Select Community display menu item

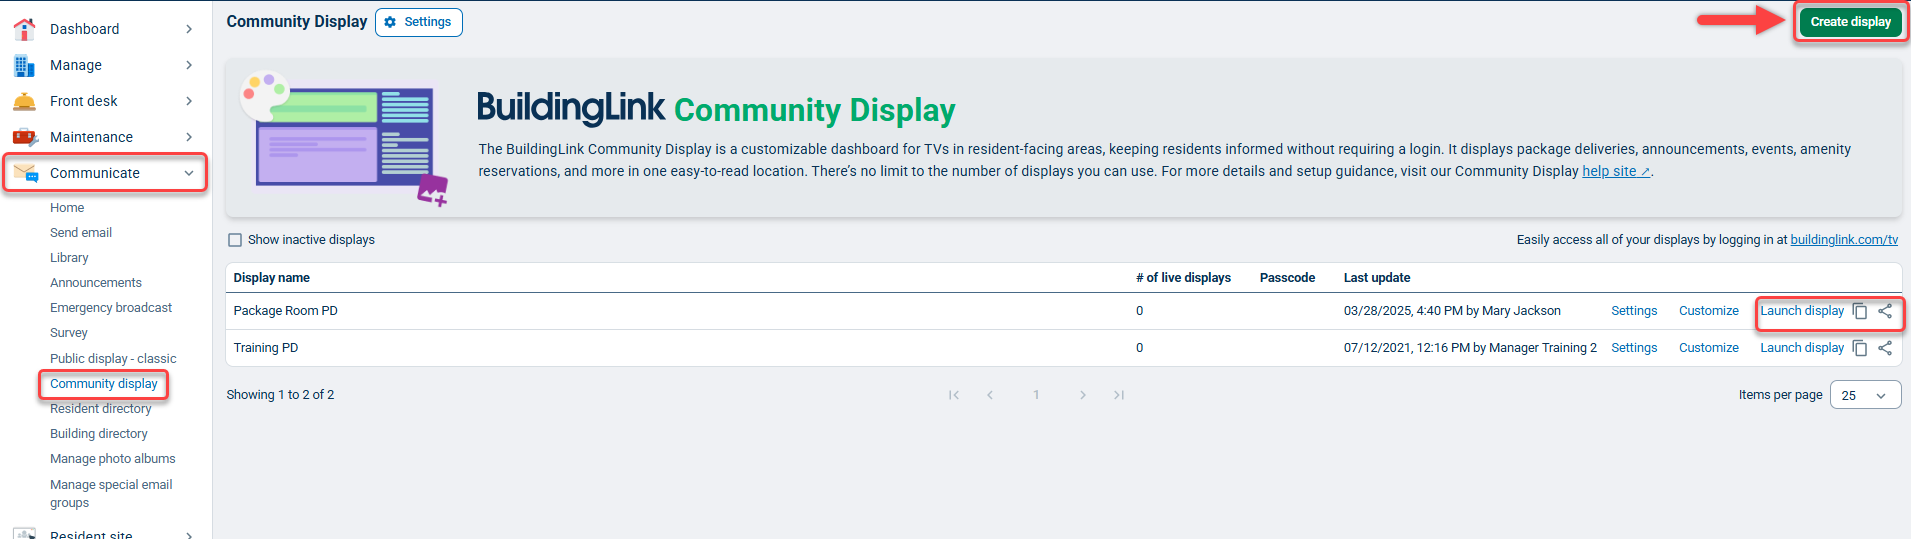click(x=104, y=384)
